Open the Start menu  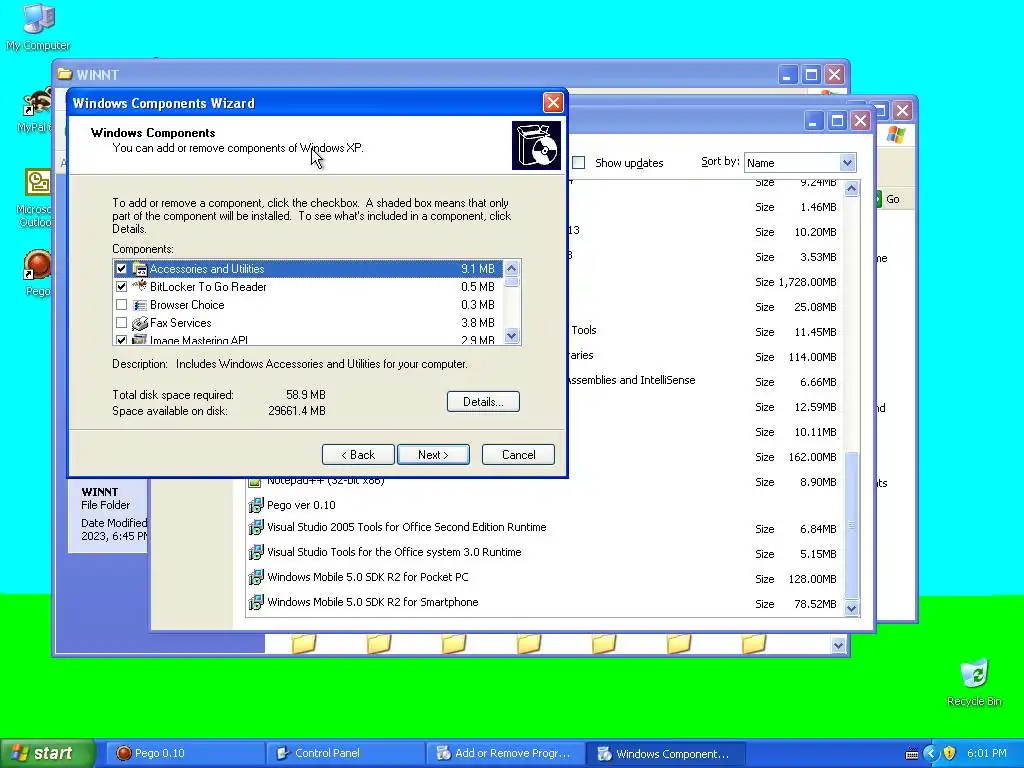(x=47, y=753)
